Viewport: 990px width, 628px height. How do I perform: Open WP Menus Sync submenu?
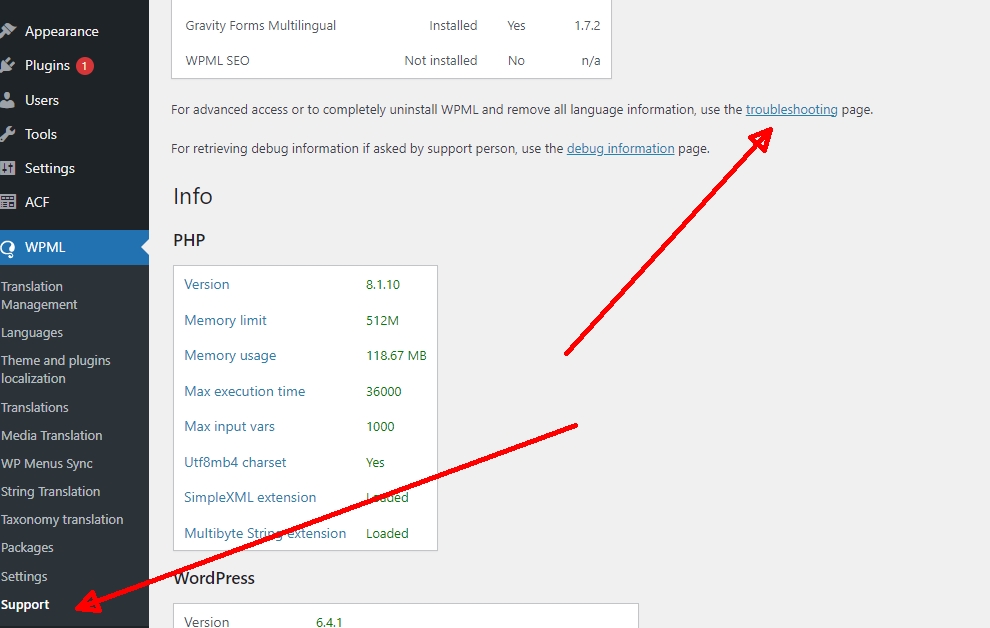(x=47, y=463)
